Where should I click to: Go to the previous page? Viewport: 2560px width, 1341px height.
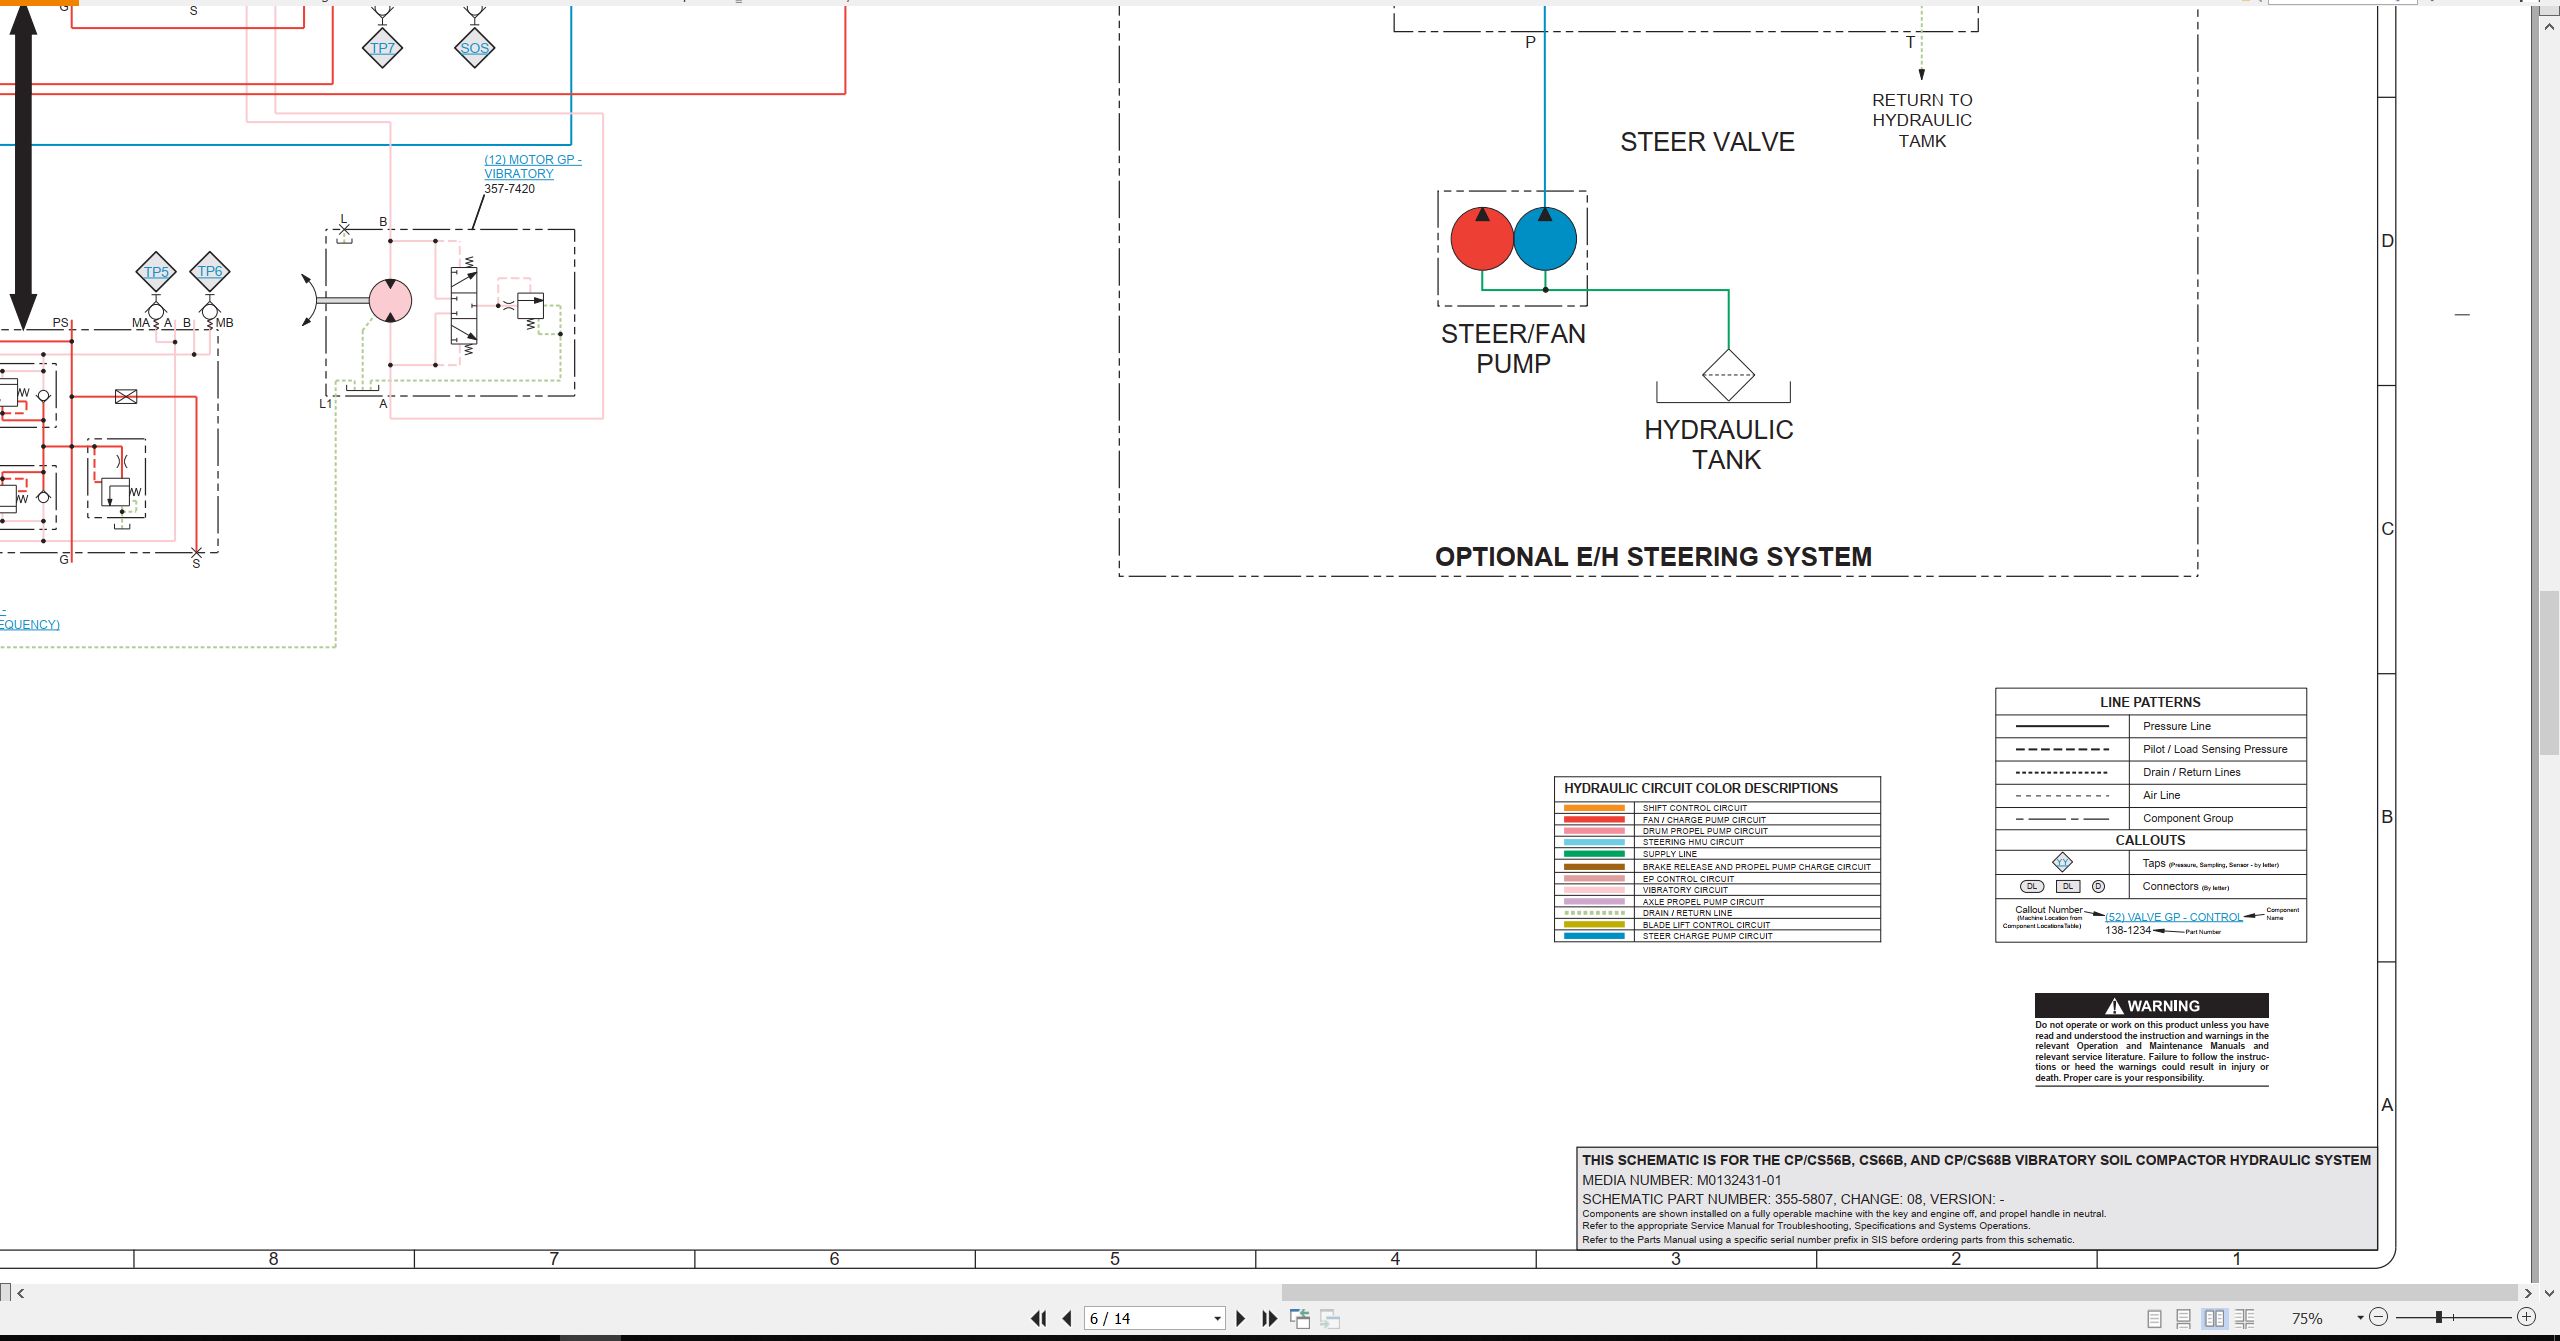pyautogui.click(x=1067, y=1318)
